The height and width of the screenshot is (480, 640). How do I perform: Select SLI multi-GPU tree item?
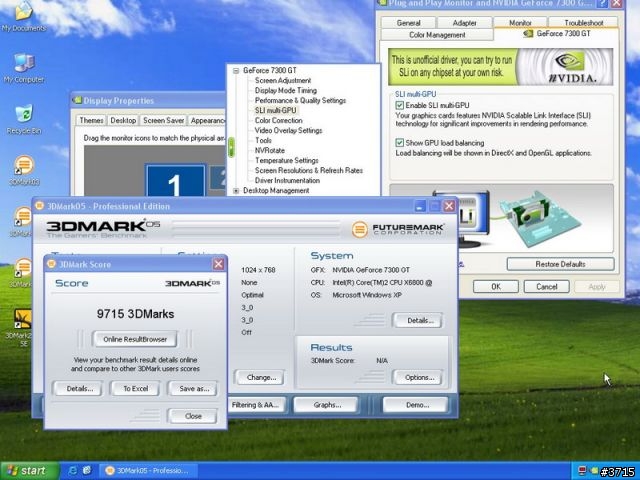click(x=276, y=110)
